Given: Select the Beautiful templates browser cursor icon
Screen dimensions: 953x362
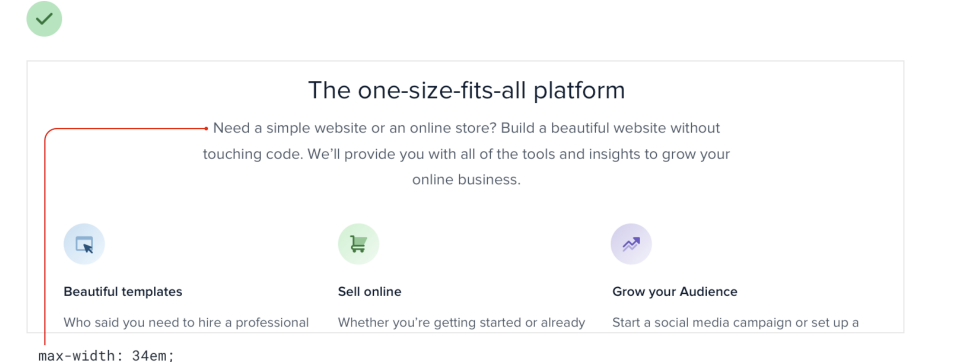Looking at the screenshot, I should 84,244.
